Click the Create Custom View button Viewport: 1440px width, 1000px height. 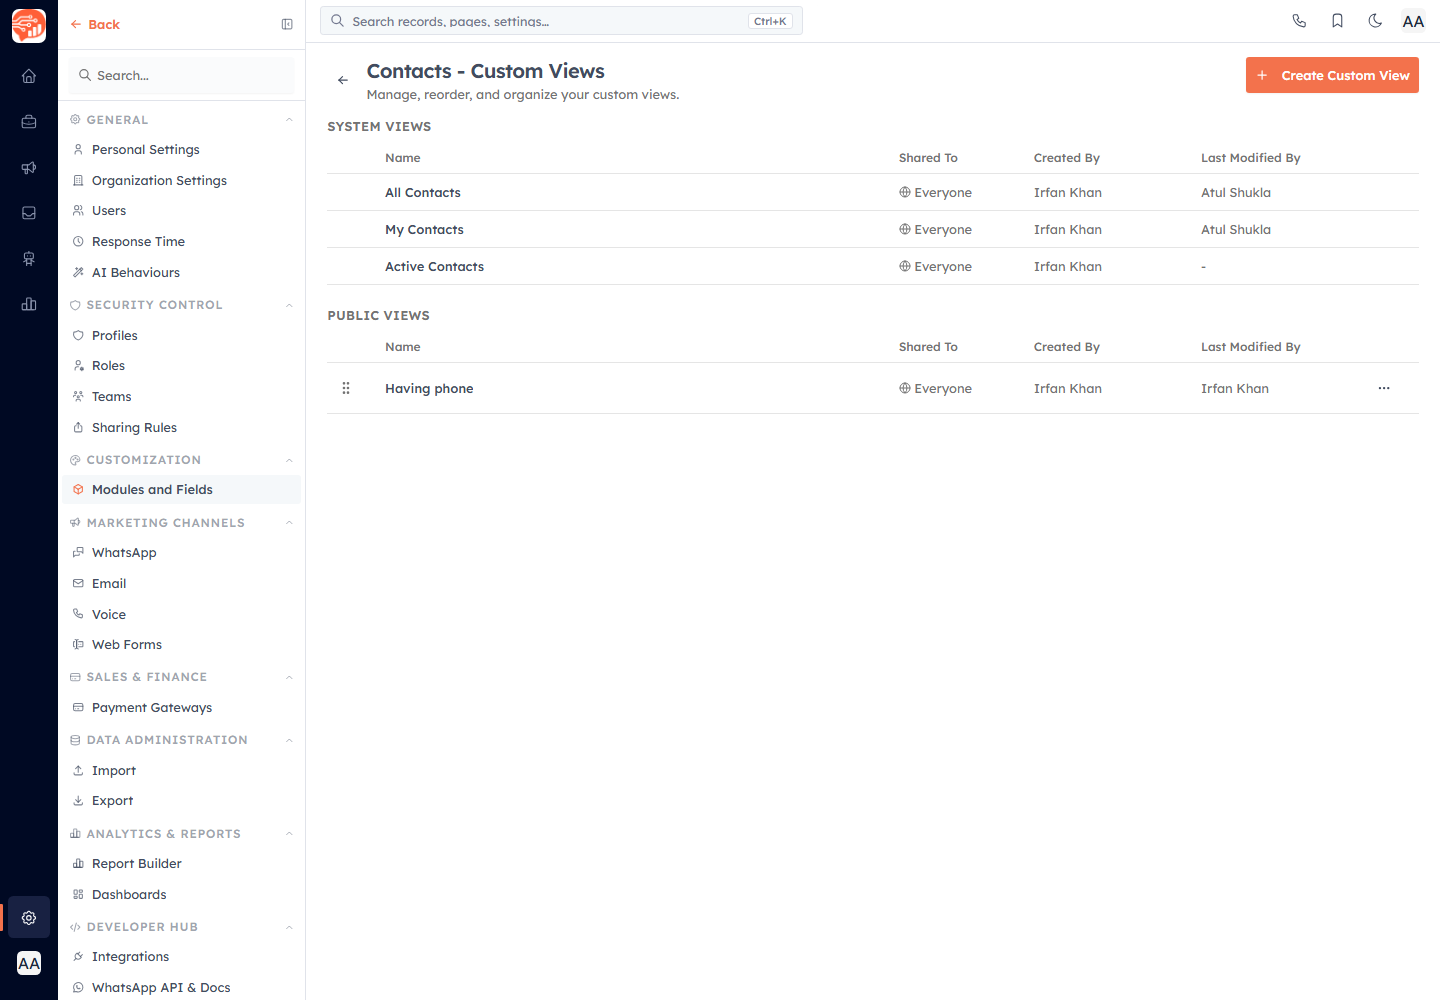pos(1332,75)
